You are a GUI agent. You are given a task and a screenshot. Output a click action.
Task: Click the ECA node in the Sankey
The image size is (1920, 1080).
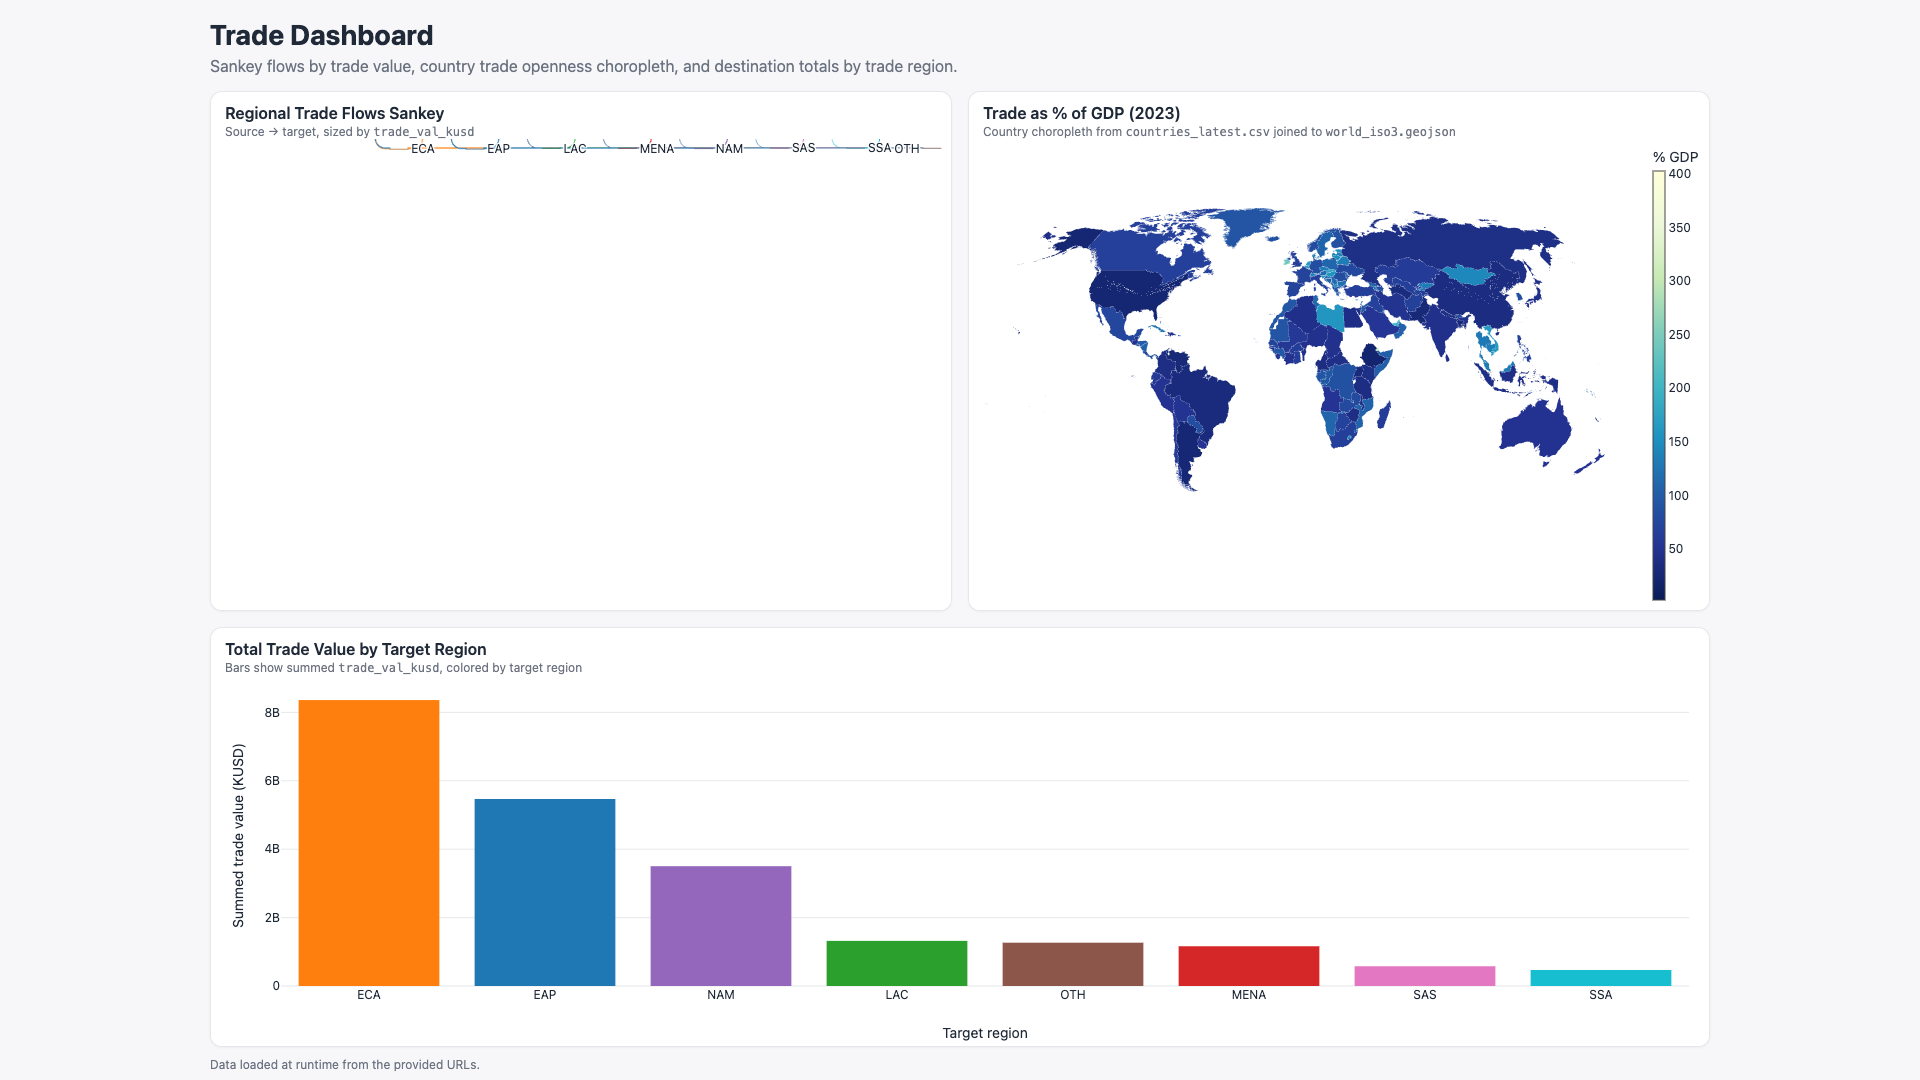pyautogui.click(x=422, y=149)
